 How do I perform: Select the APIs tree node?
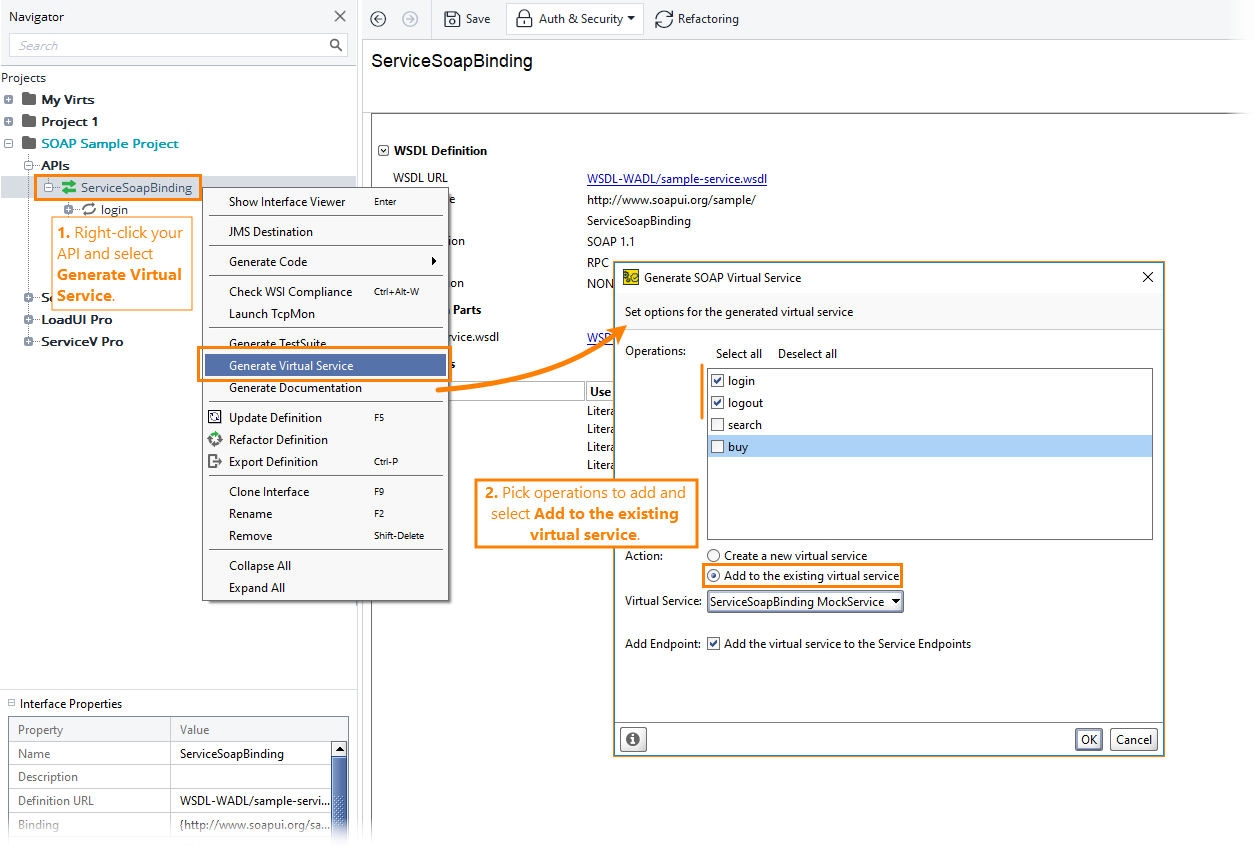55,165
